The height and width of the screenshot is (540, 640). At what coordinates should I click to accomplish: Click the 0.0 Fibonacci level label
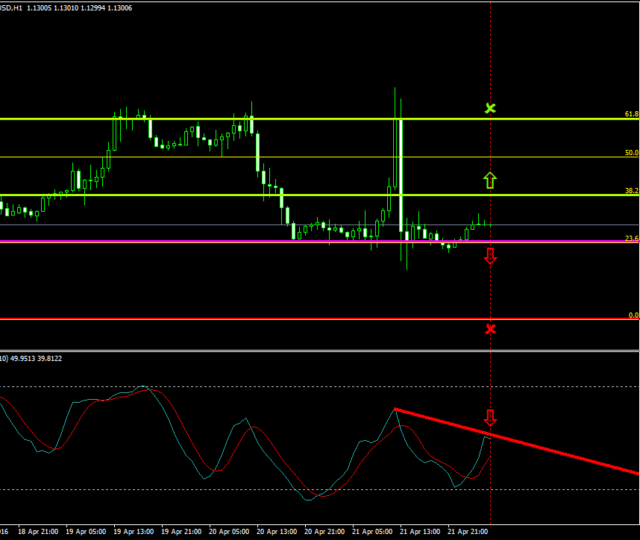tap(633, 315)
